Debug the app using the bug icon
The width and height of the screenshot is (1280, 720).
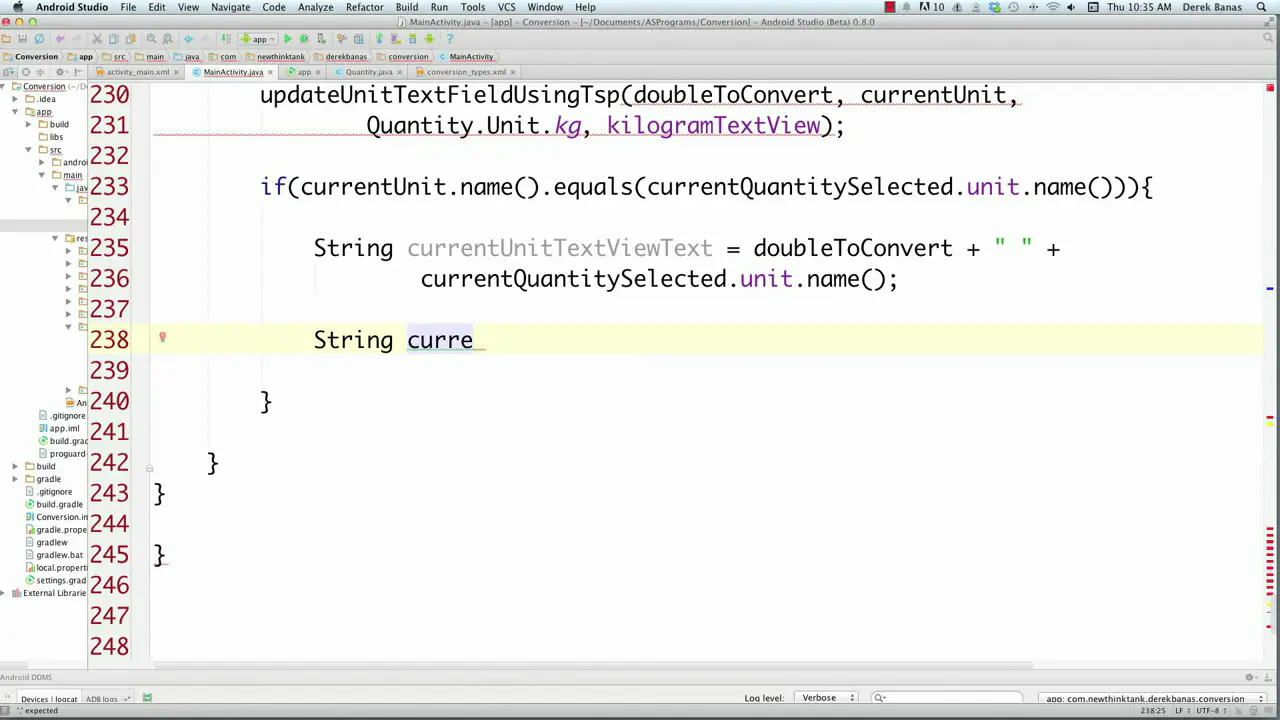click(304, 39)
